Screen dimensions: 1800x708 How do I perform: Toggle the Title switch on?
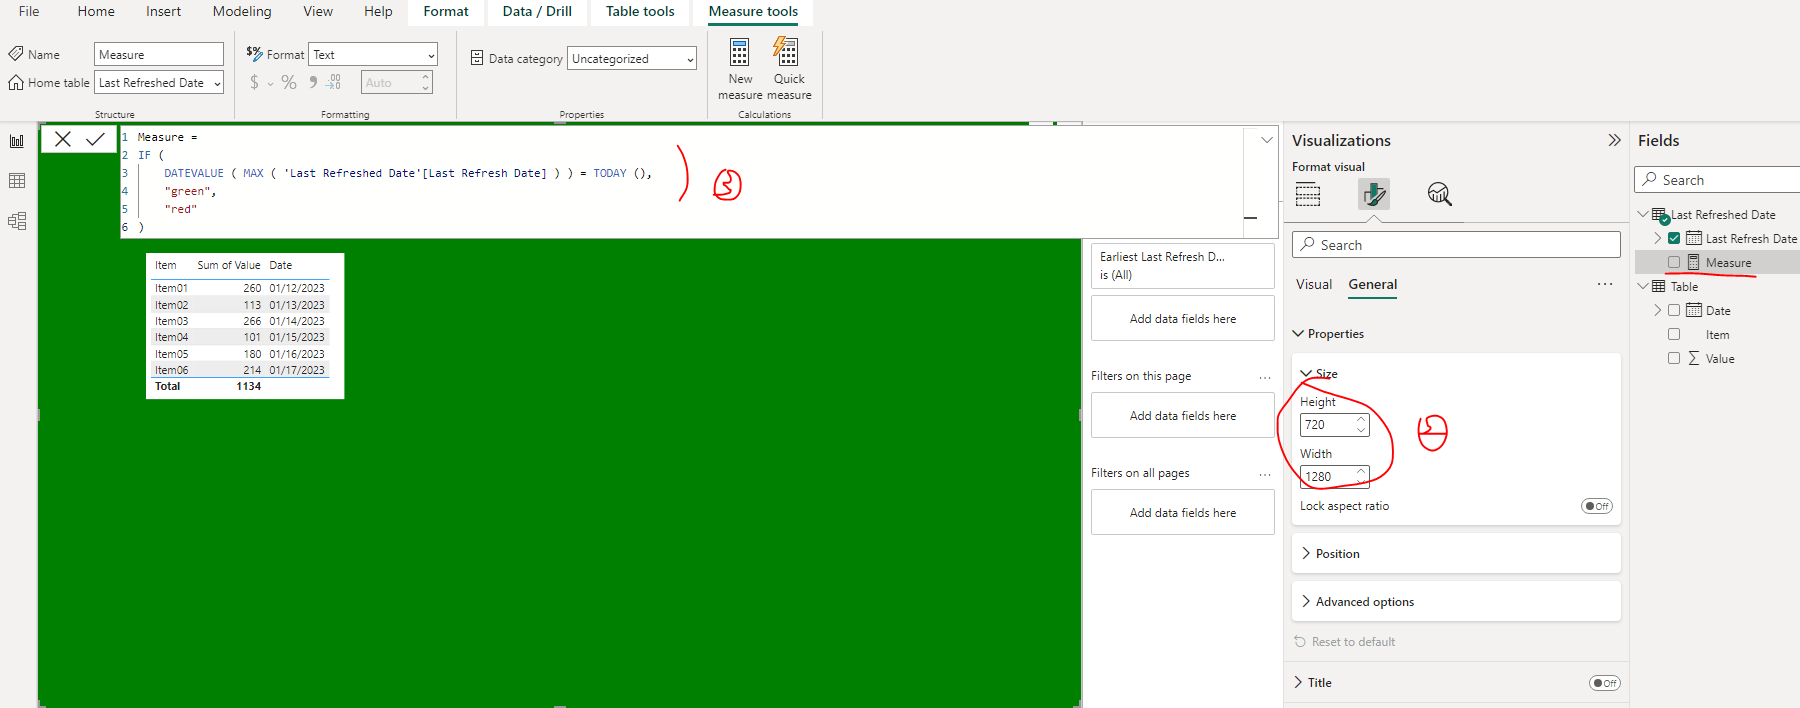(x=1604, y=683)
